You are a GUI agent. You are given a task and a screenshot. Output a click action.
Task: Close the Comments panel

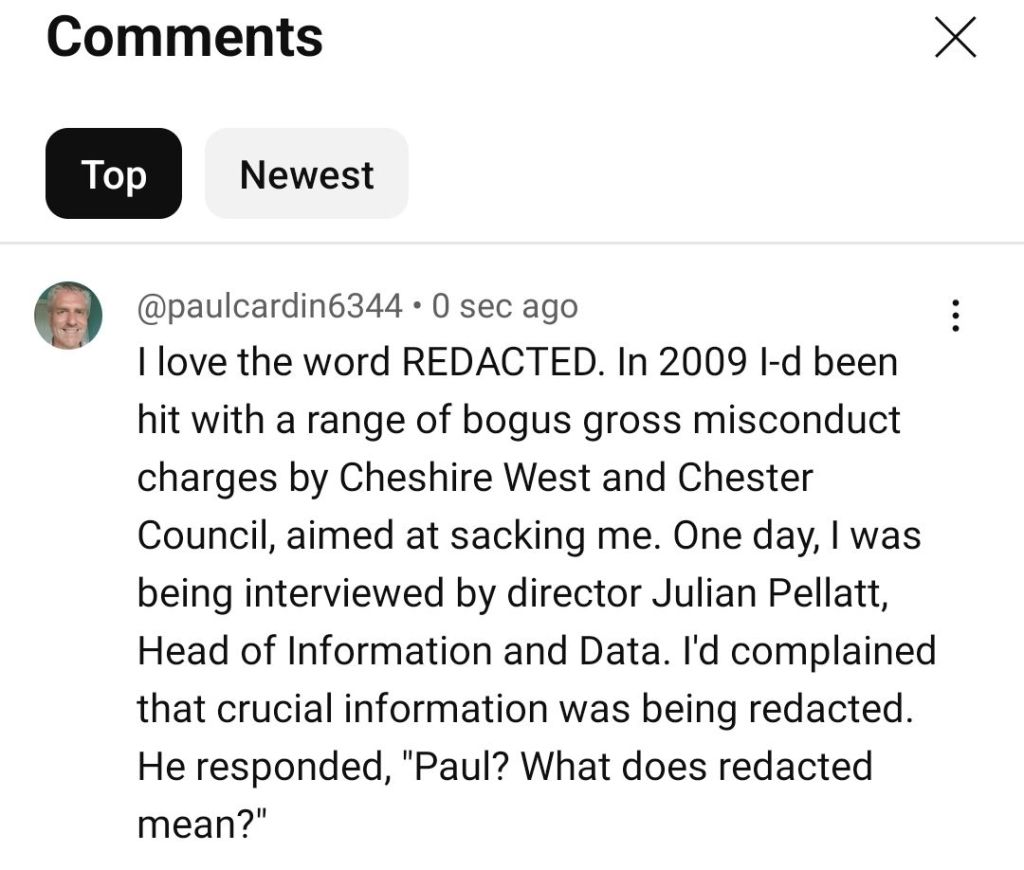(x=954, y=39)
